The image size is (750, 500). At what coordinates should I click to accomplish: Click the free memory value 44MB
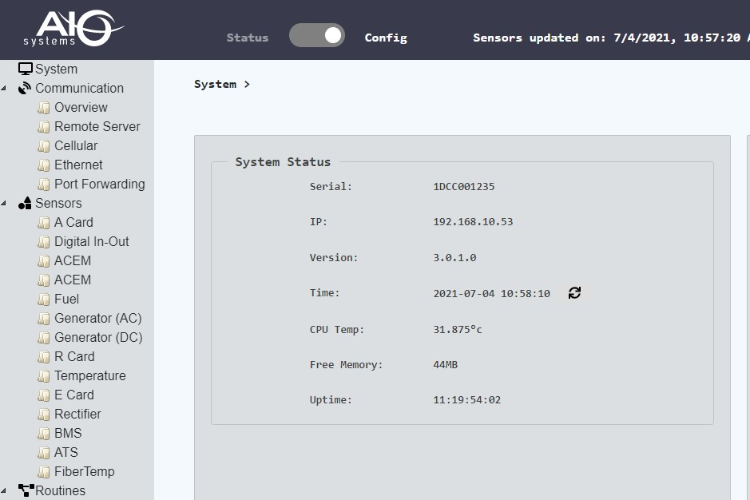pyautogui.click(x=445, y=365)
